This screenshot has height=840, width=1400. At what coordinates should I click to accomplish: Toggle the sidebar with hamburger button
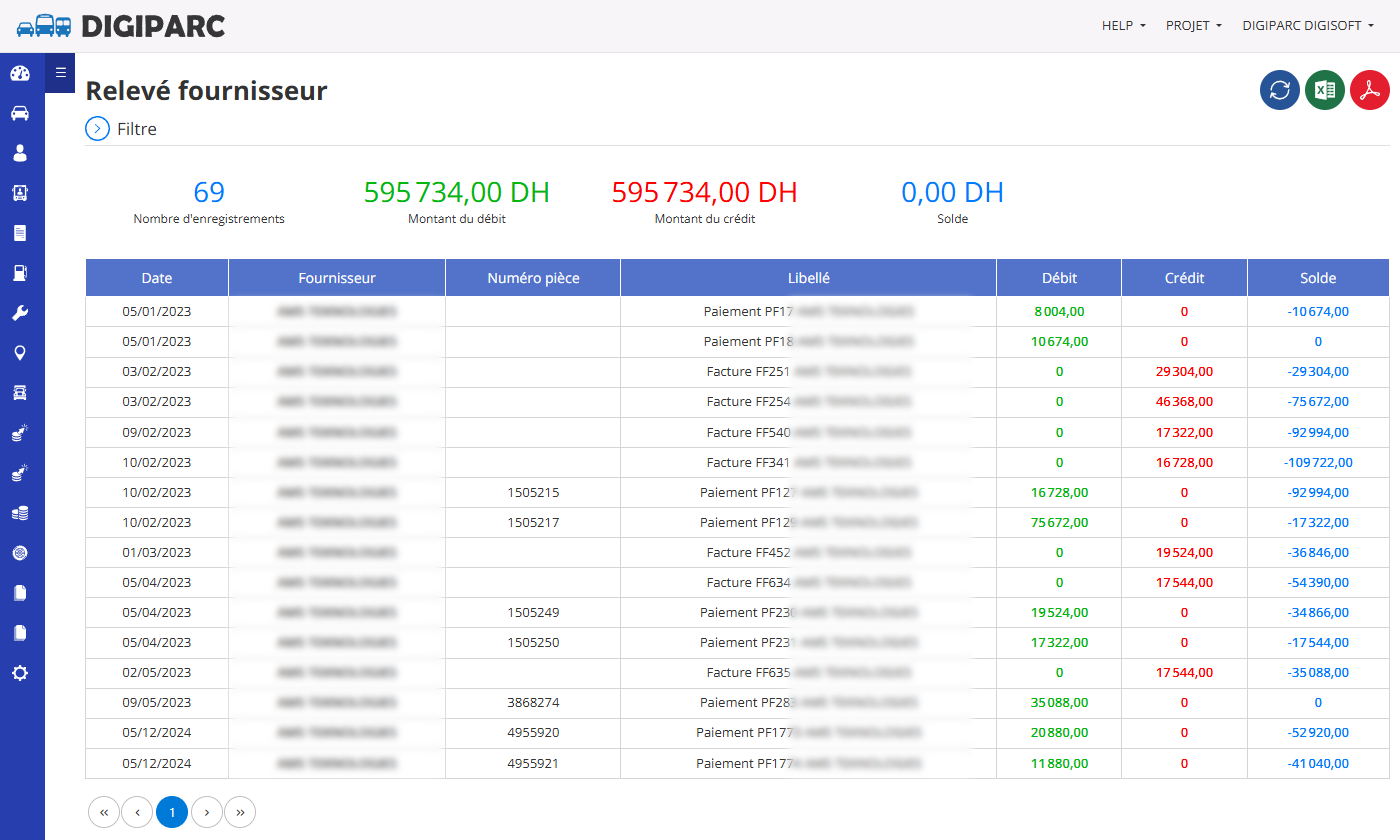(60, 72)
